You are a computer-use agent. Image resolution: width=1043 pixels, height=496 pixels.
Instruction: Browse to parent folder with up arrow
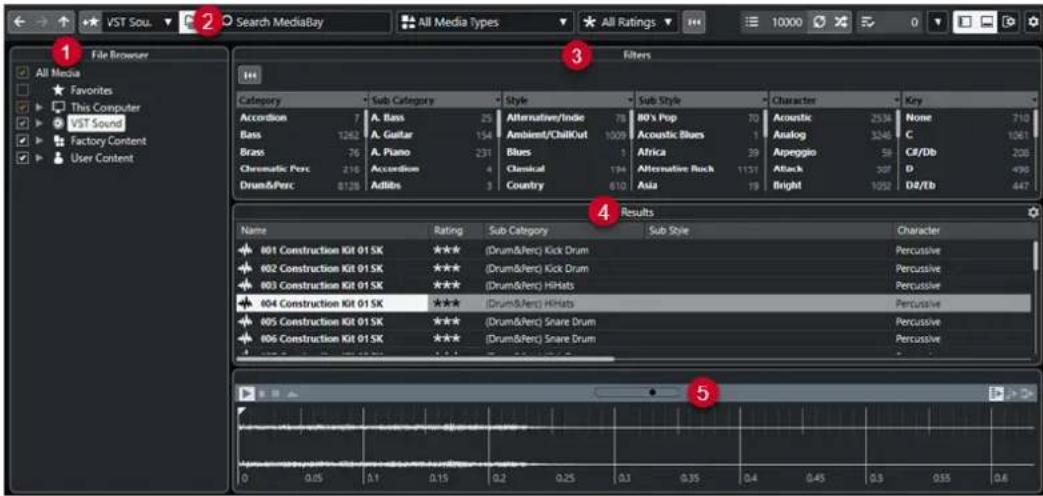[63, 22]
